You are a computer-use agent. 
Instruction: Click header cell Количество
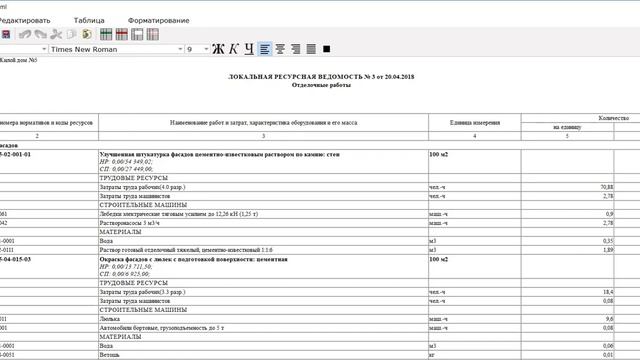pos(613,118)
